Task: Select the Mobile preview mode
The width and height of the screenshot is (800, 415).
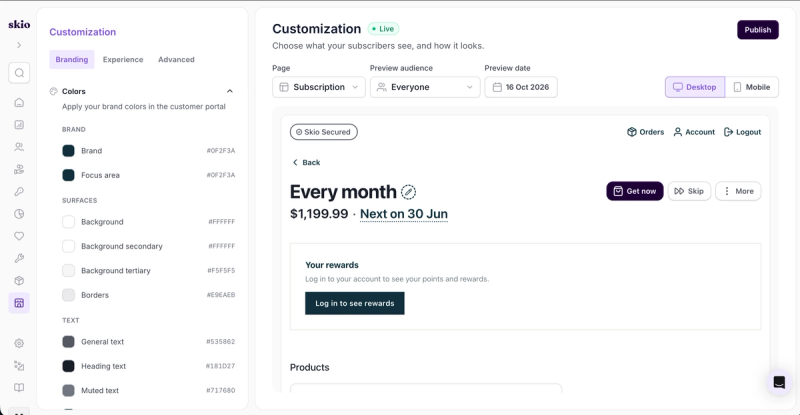Action: pos(752,87)
